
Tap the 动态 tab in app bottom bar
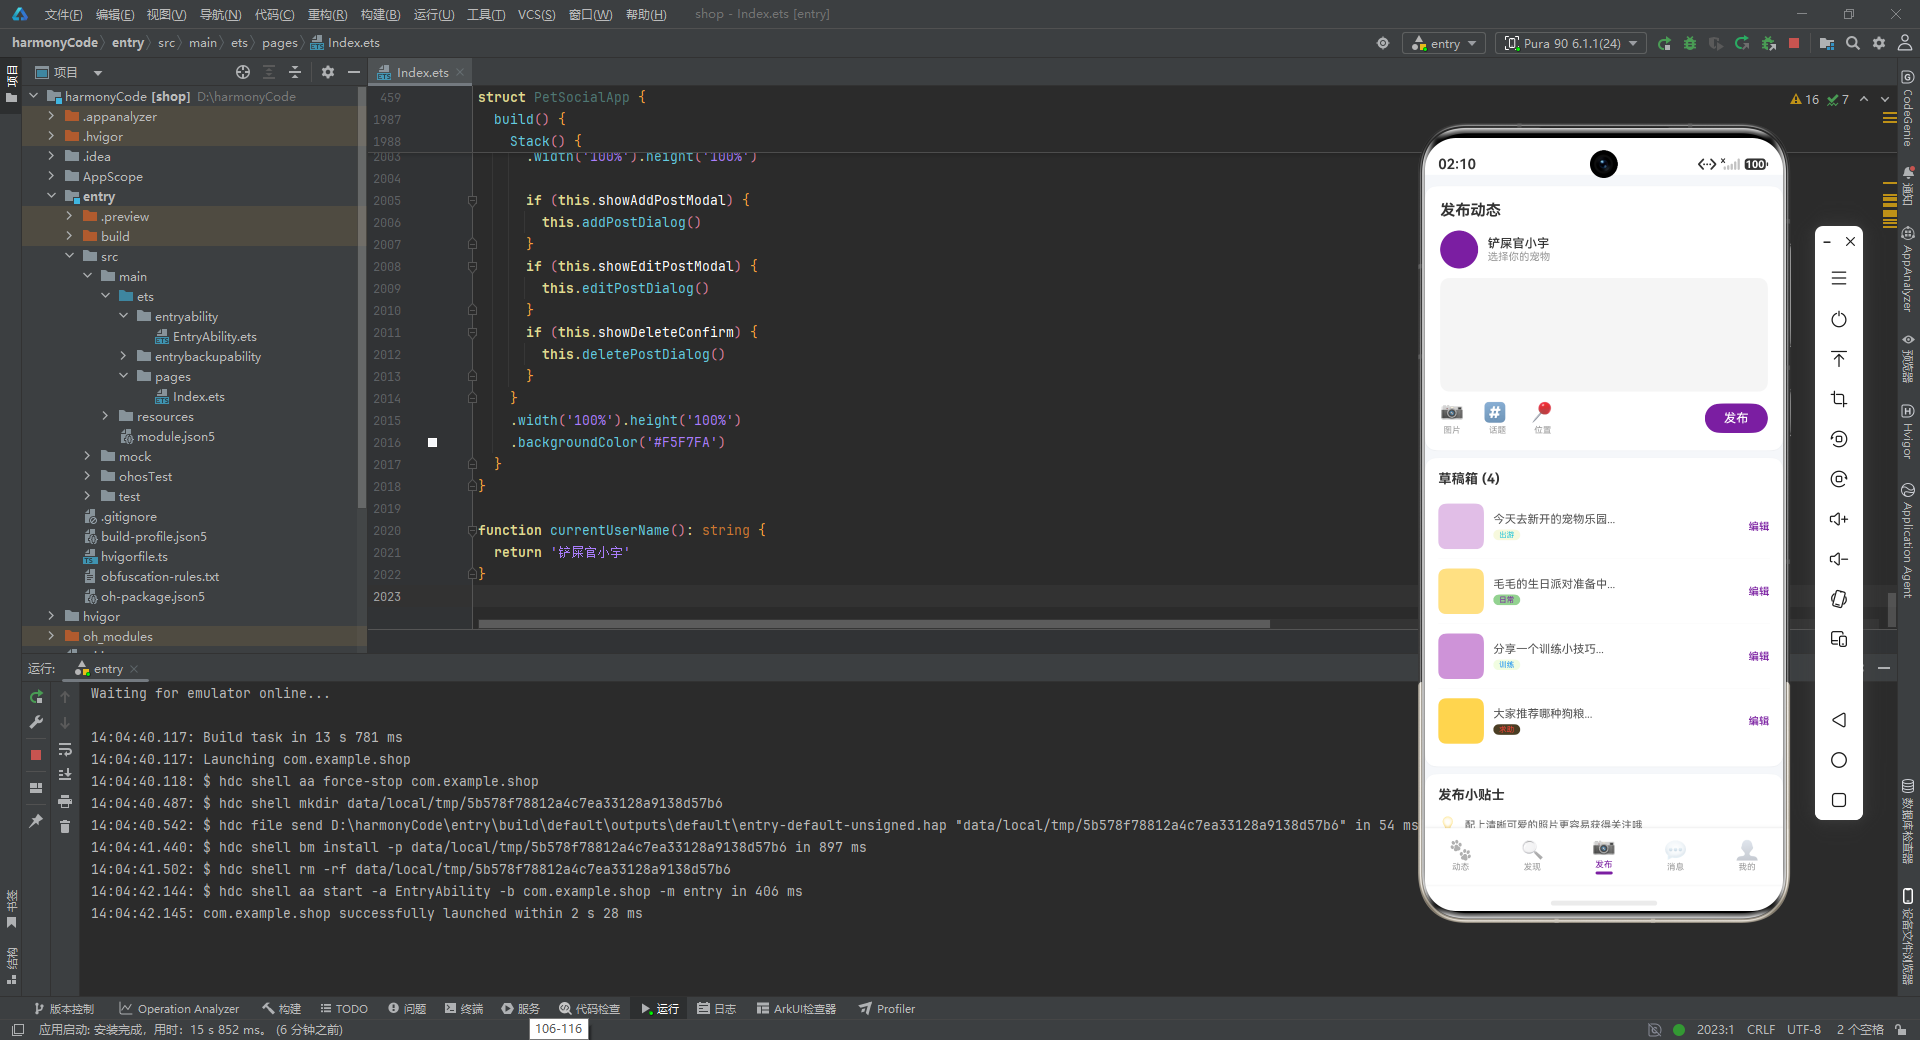(x=1460, y=856)
